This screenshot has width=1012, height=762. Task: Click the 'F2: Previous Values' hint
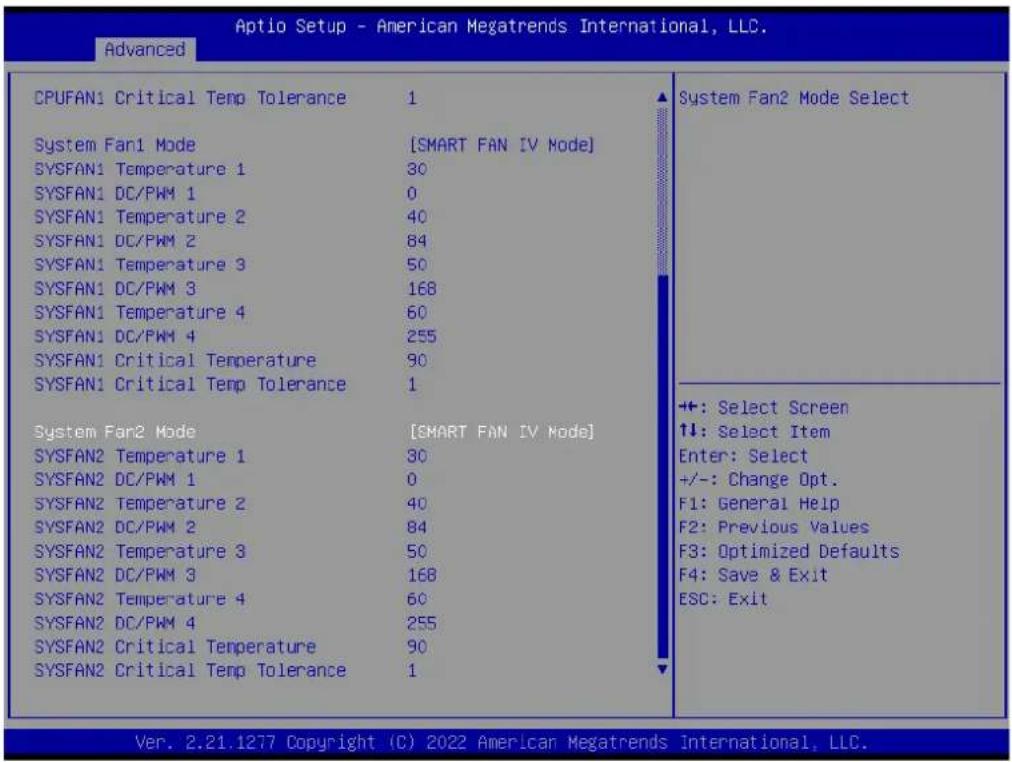774,527
